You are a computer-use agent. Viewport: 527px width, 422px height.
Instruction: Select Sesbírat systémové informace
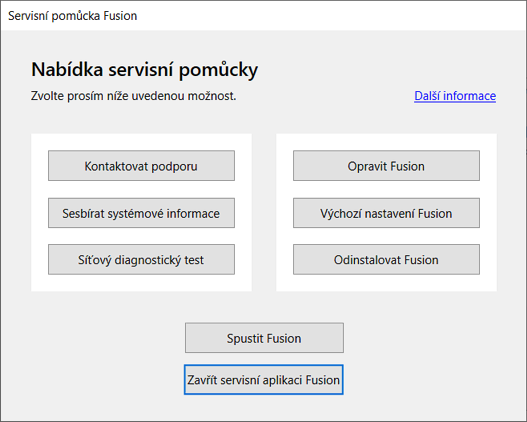point(141,213)
